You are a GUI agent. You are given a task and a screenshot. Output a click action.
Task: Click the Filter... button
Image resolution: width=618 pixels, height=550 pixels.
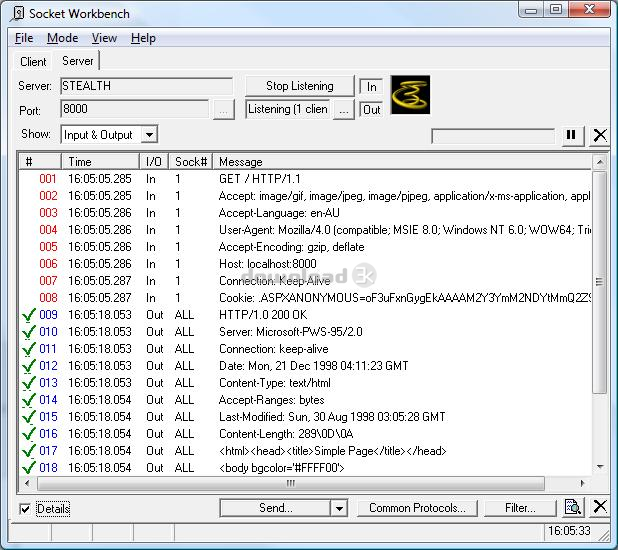[520, 508]
